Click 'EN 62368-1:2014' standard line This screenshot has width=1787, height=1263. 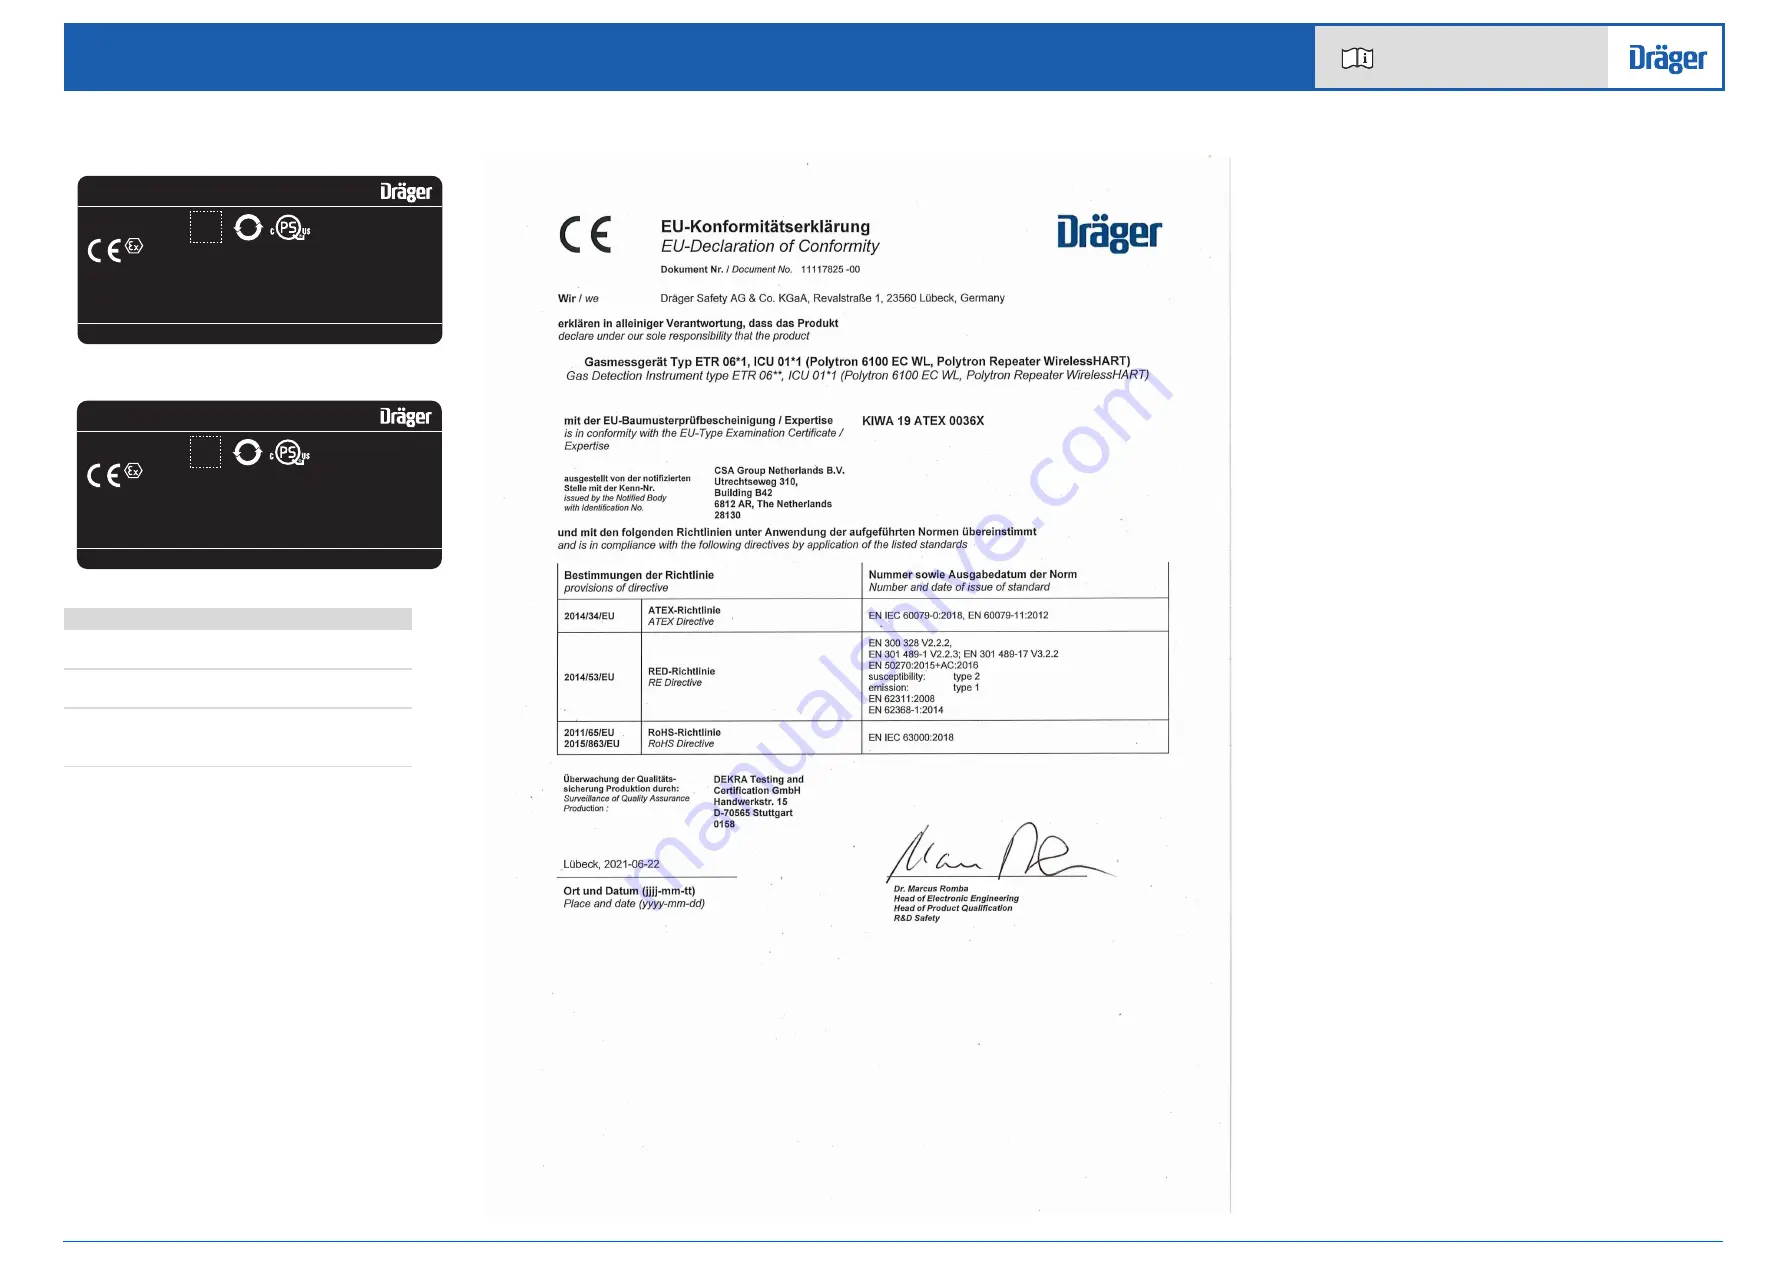click(905, 710)
